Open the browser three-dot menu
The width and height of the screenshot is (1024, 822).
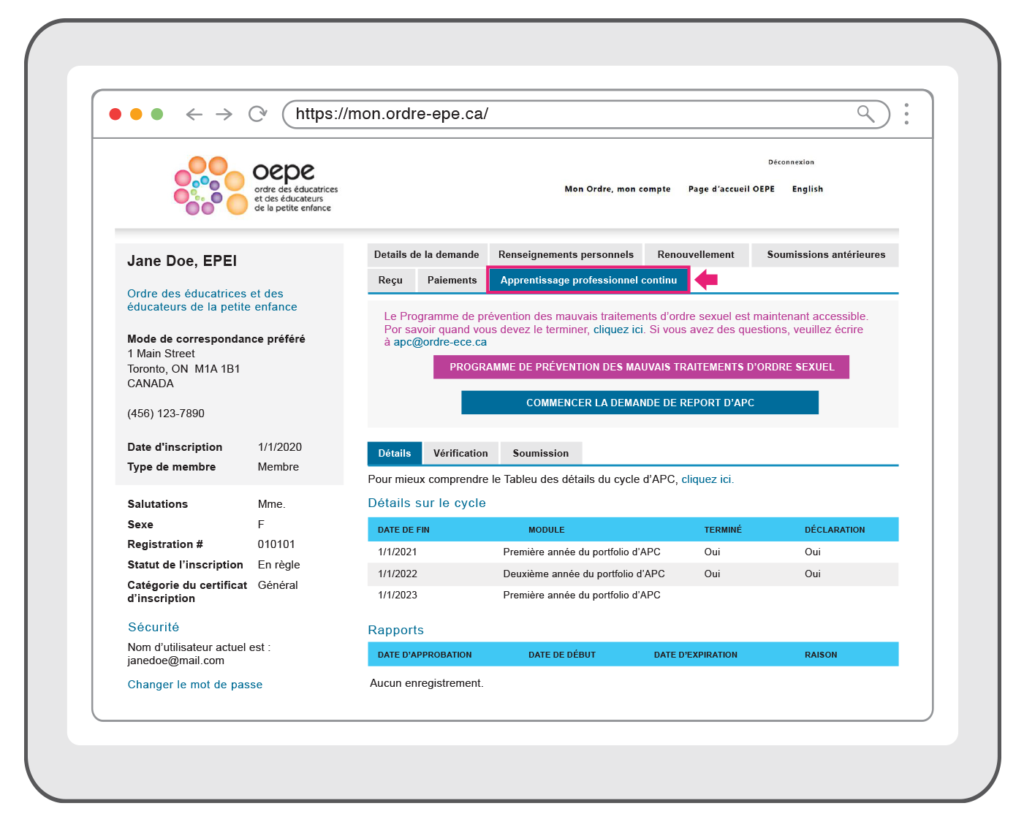(x=906, y=114)
